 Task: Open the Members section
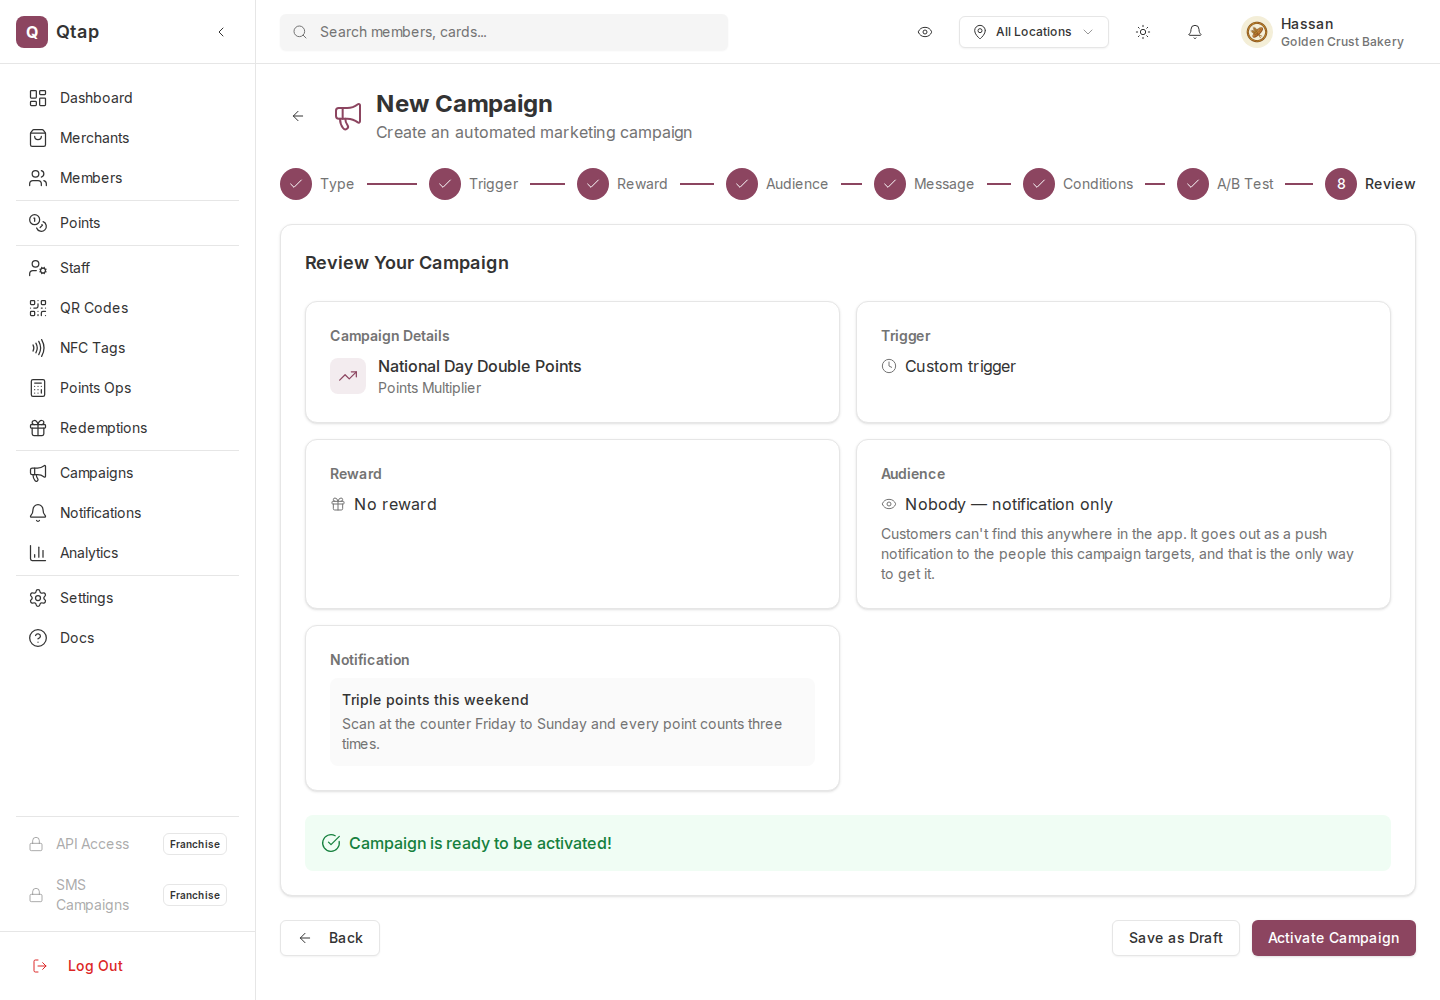pyautogui.click(x=127, y=178)
